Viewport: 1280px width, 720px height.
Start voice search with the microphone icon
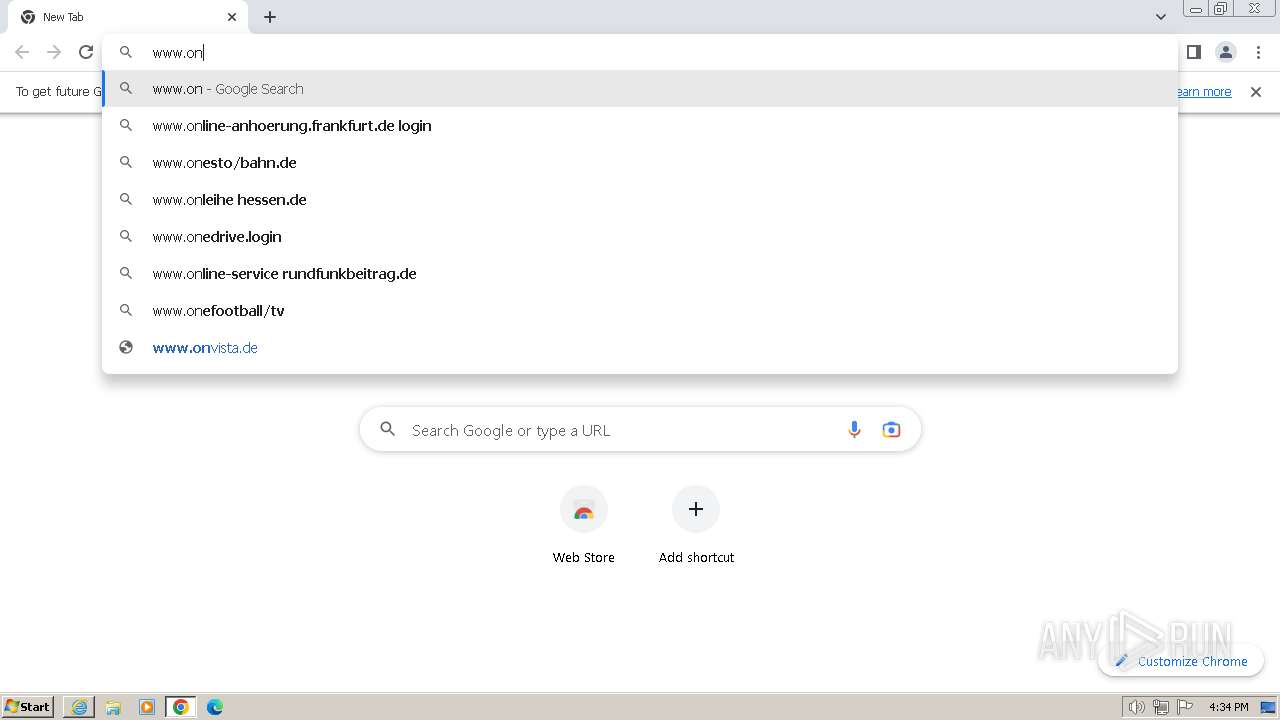854,430
